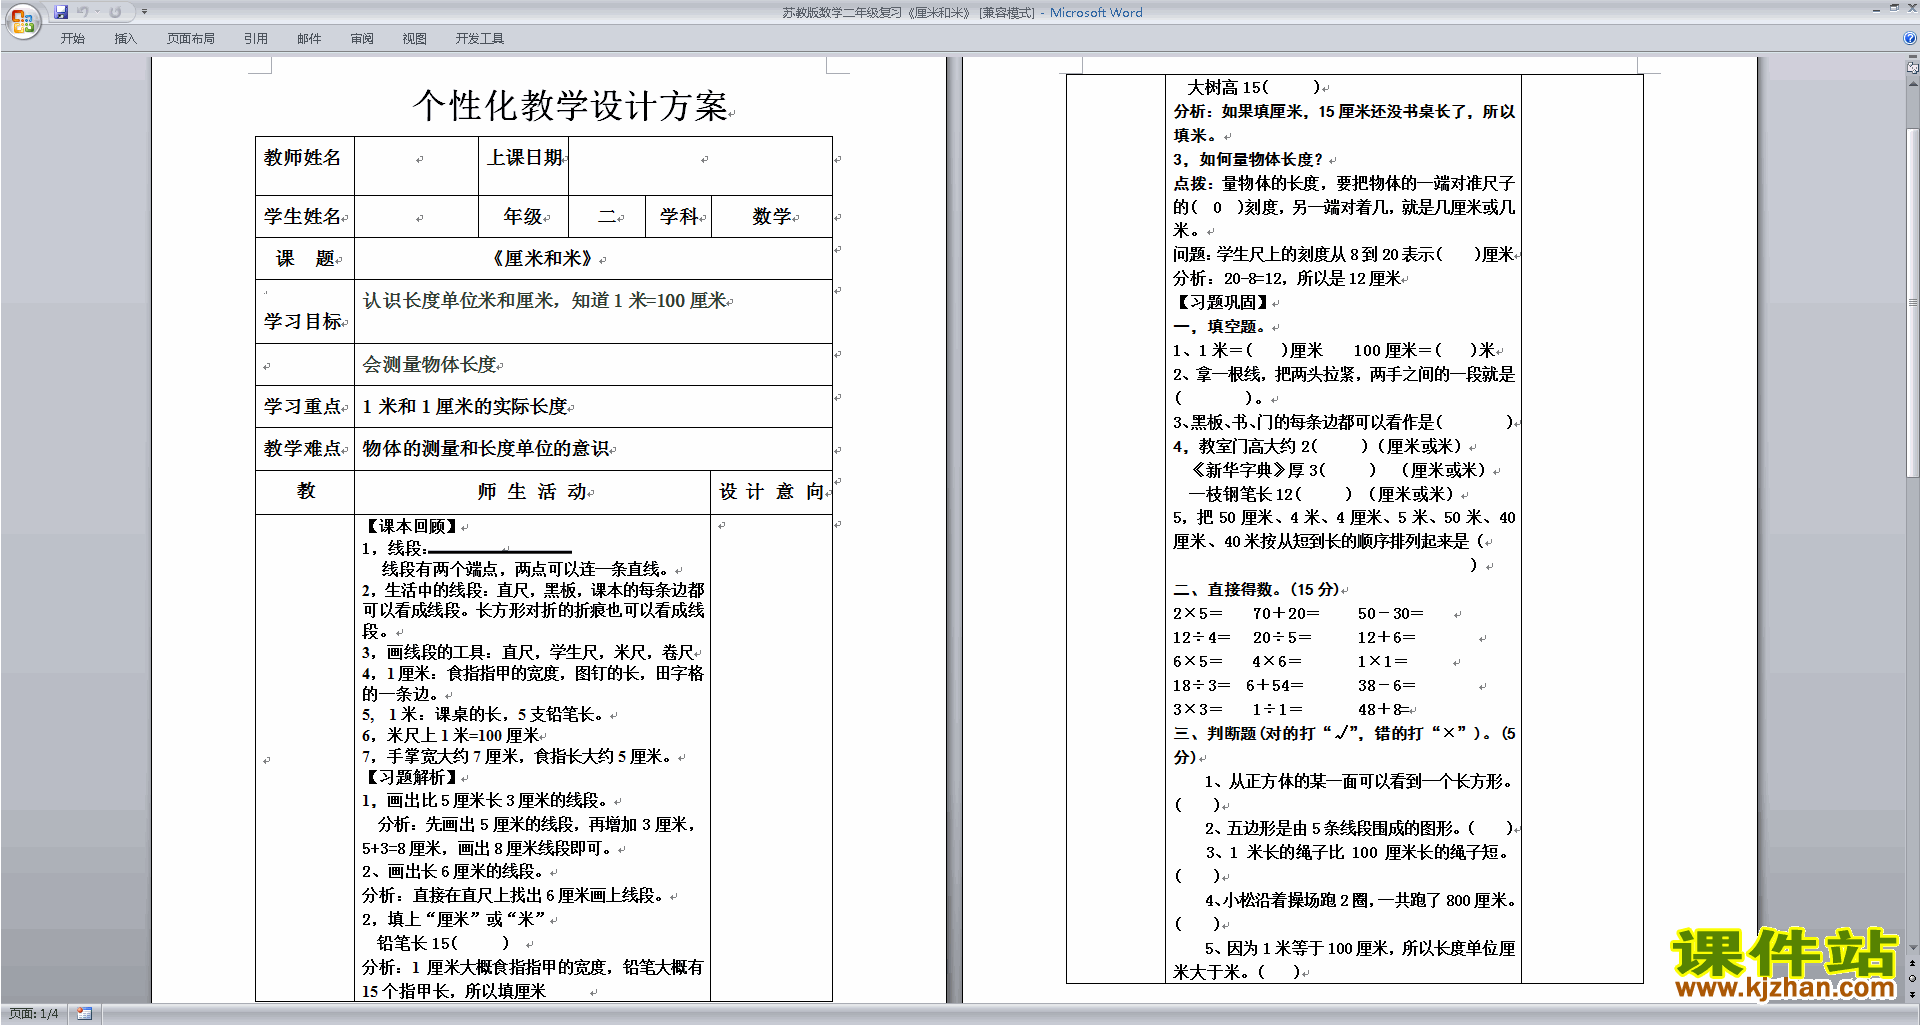Click the lesson title 《厘米和米》
1920x1025 pixels.
[543, 258]
